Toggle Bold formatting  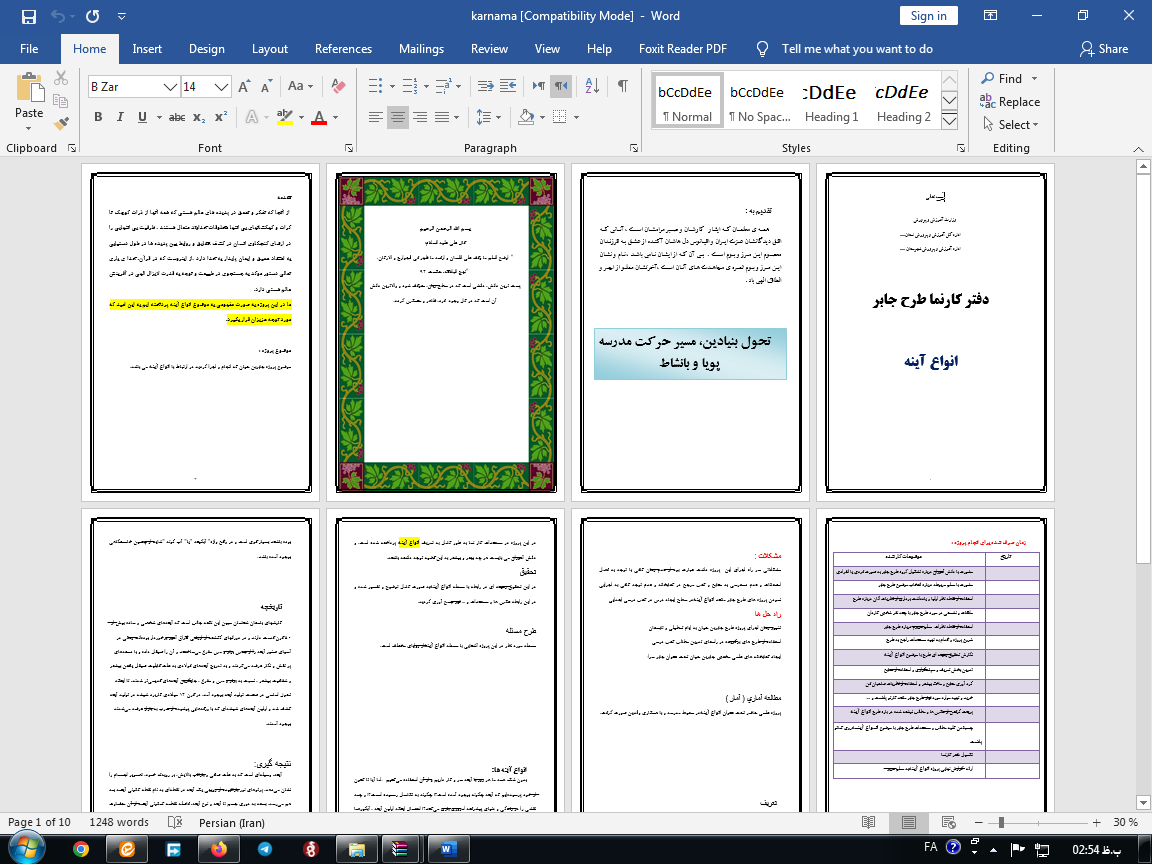(98, 117)
